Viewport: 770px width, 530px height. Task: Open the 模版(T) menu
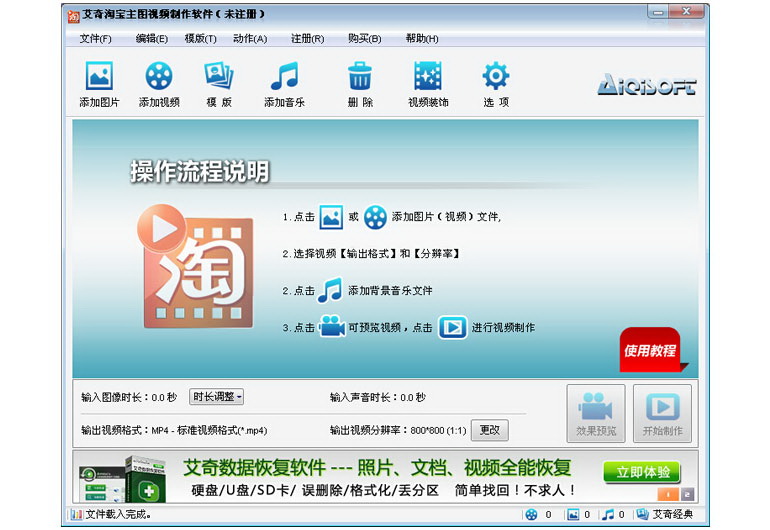pyautogui.click(x=200, y=38)
